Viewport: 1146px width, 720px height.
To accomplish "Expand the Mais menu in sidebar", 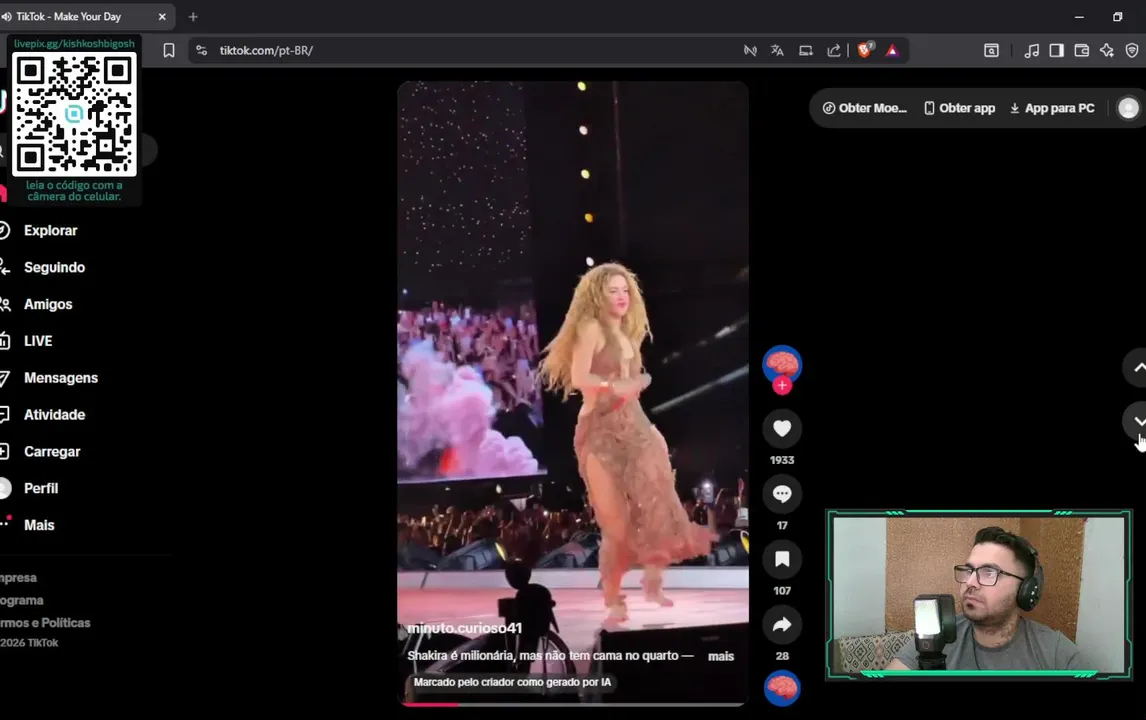I will (x=39, y=525).
